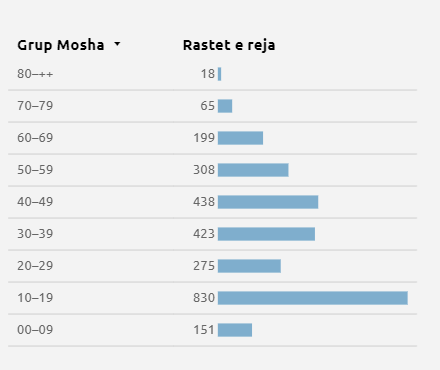Select the 30–39 age group row
440x370 pixels.
pos(212,234)
